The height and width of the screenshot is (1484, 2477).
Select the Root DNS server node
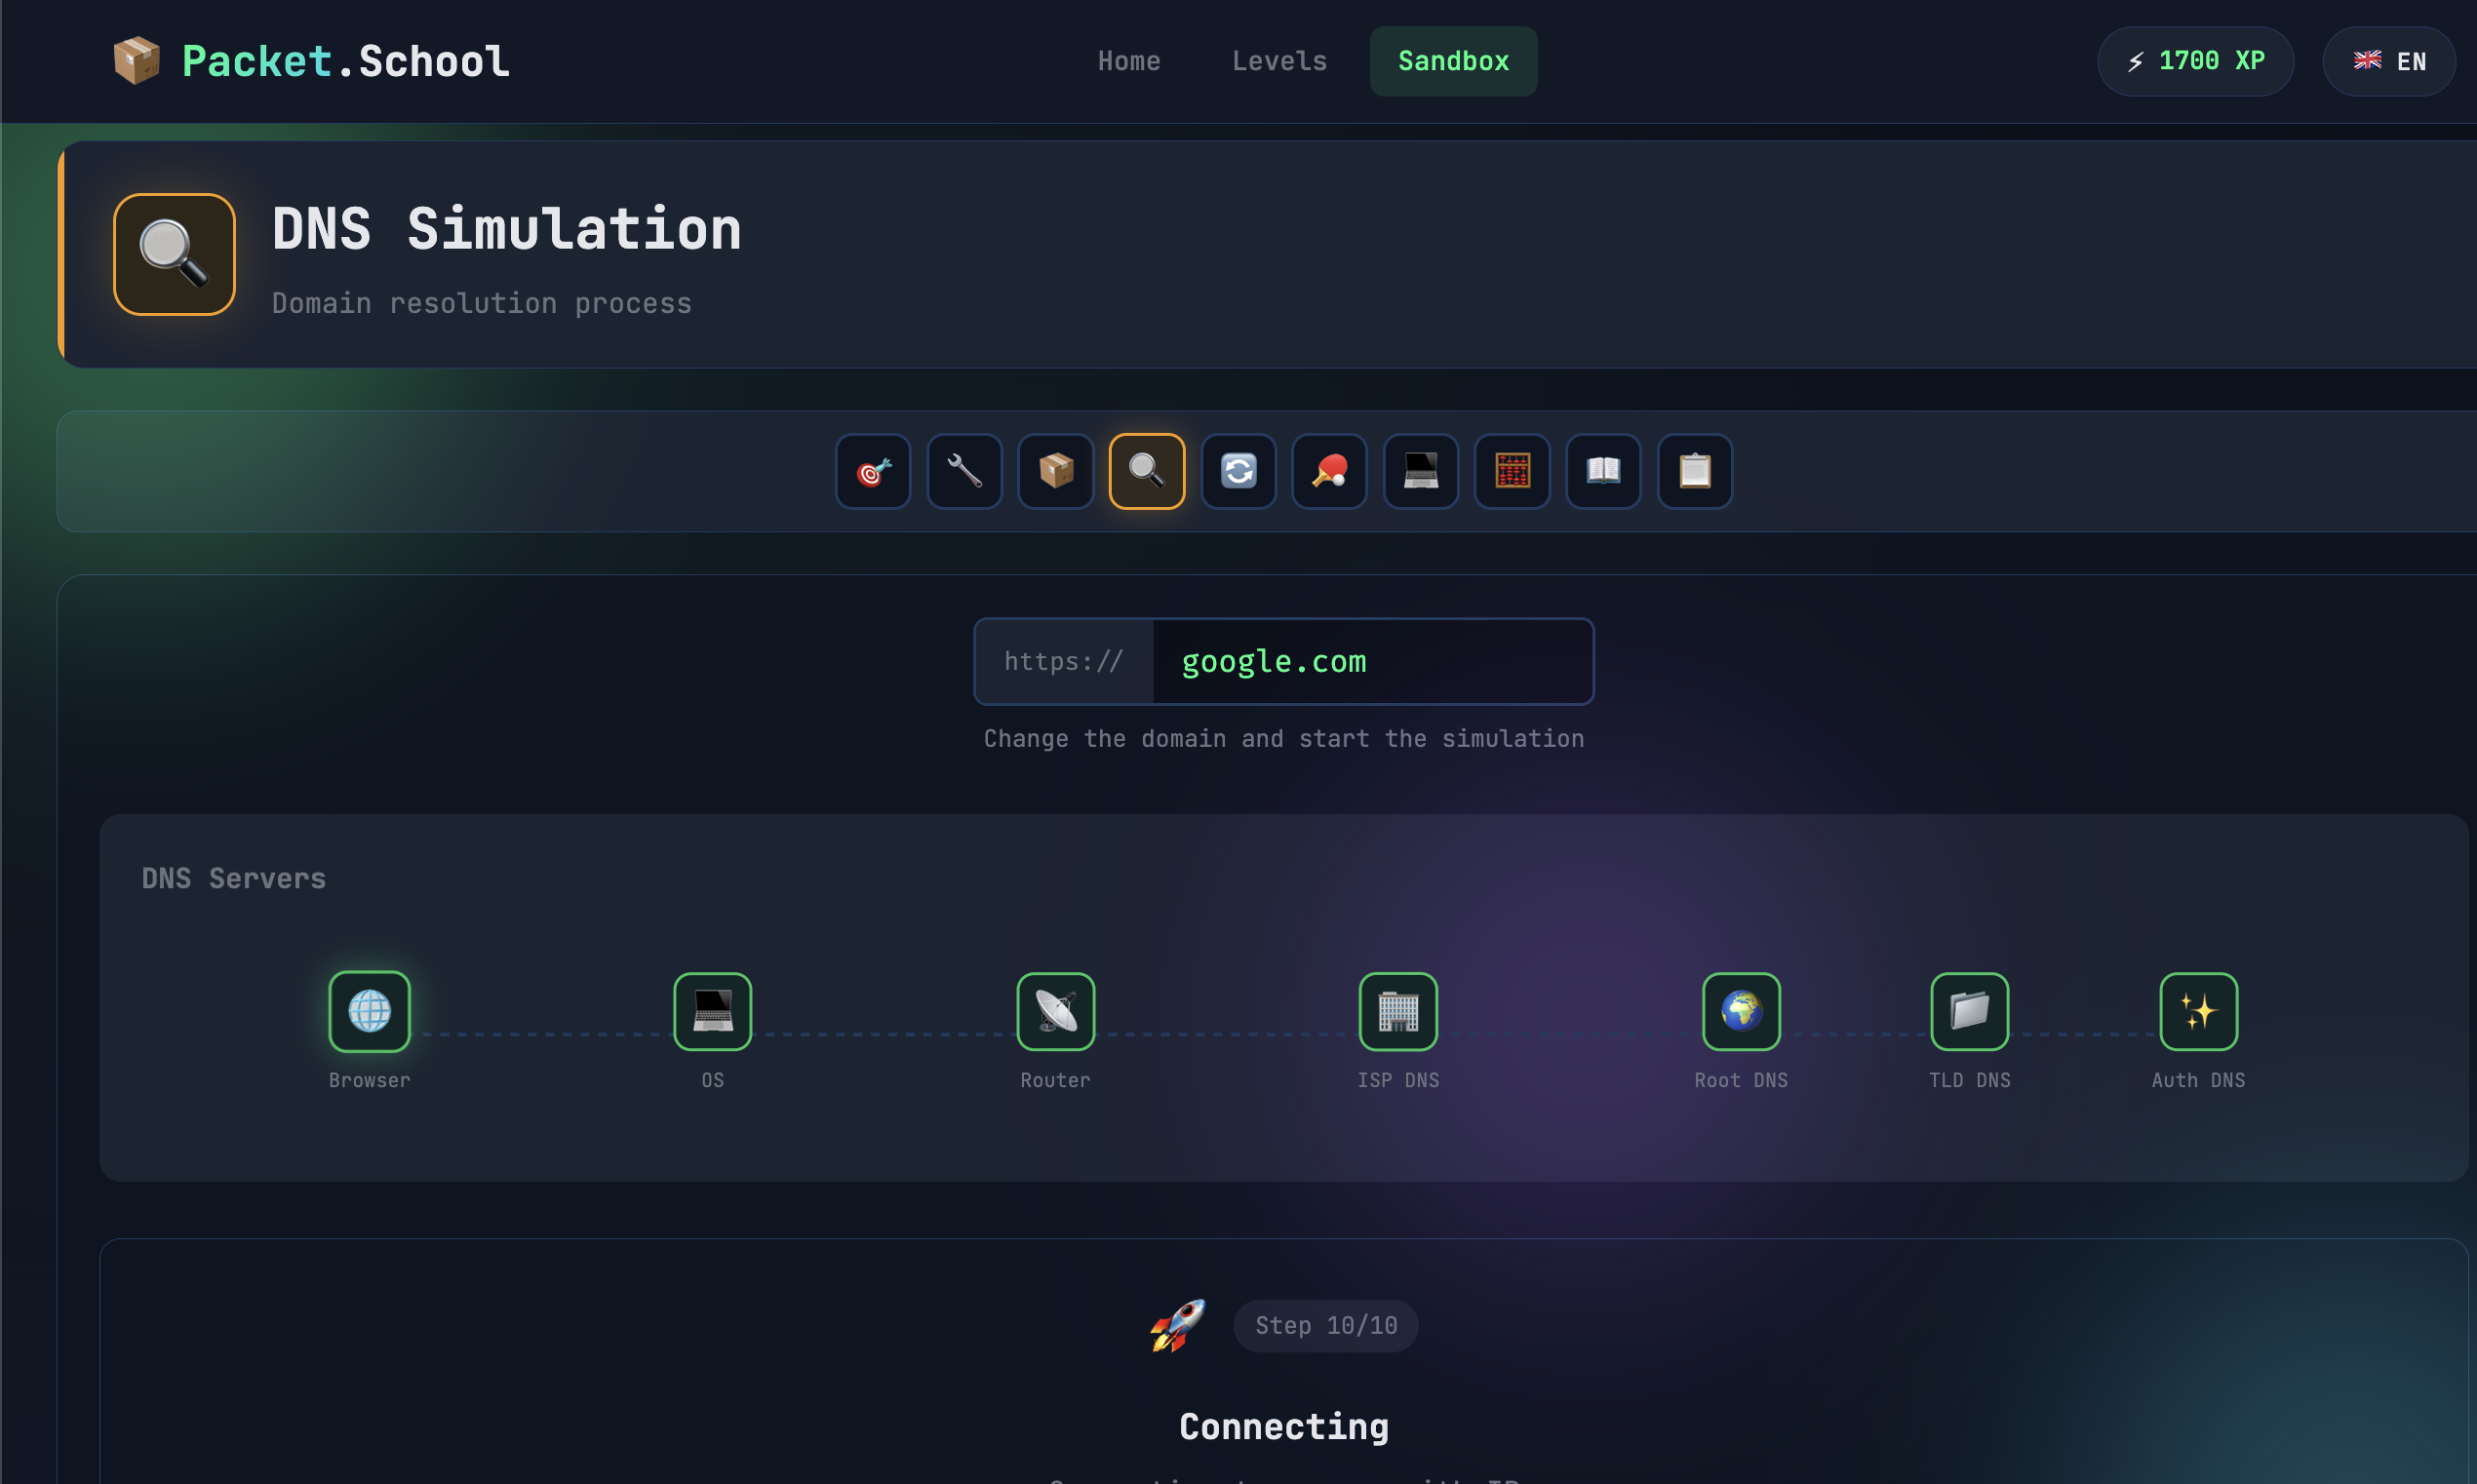pos(1740,1011)
